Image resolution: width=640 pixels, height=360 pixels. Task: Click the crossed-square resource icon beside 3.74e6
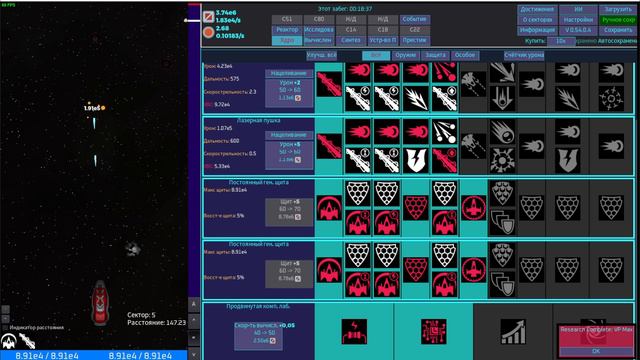[x=209, y=17]
